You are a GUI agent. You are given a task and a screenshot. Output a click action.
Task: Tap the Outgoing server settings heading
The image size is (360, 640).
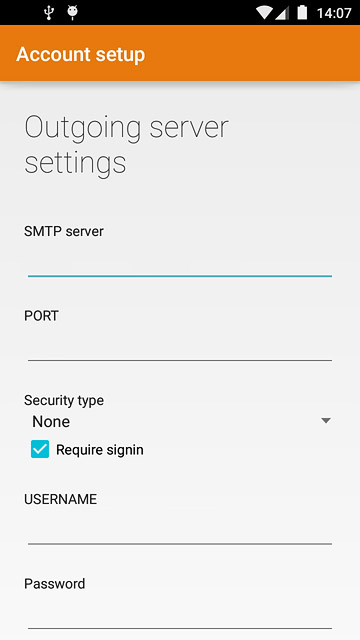(126, 145)
